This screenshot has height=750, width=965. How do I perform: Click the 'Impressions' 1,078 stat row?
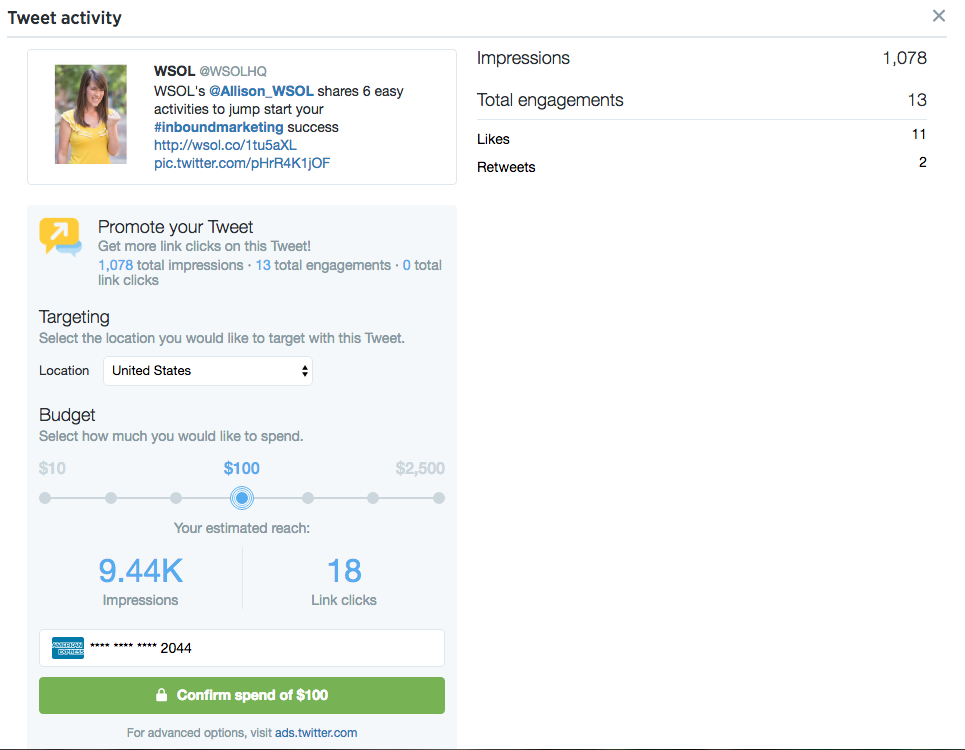pos(702,58)
